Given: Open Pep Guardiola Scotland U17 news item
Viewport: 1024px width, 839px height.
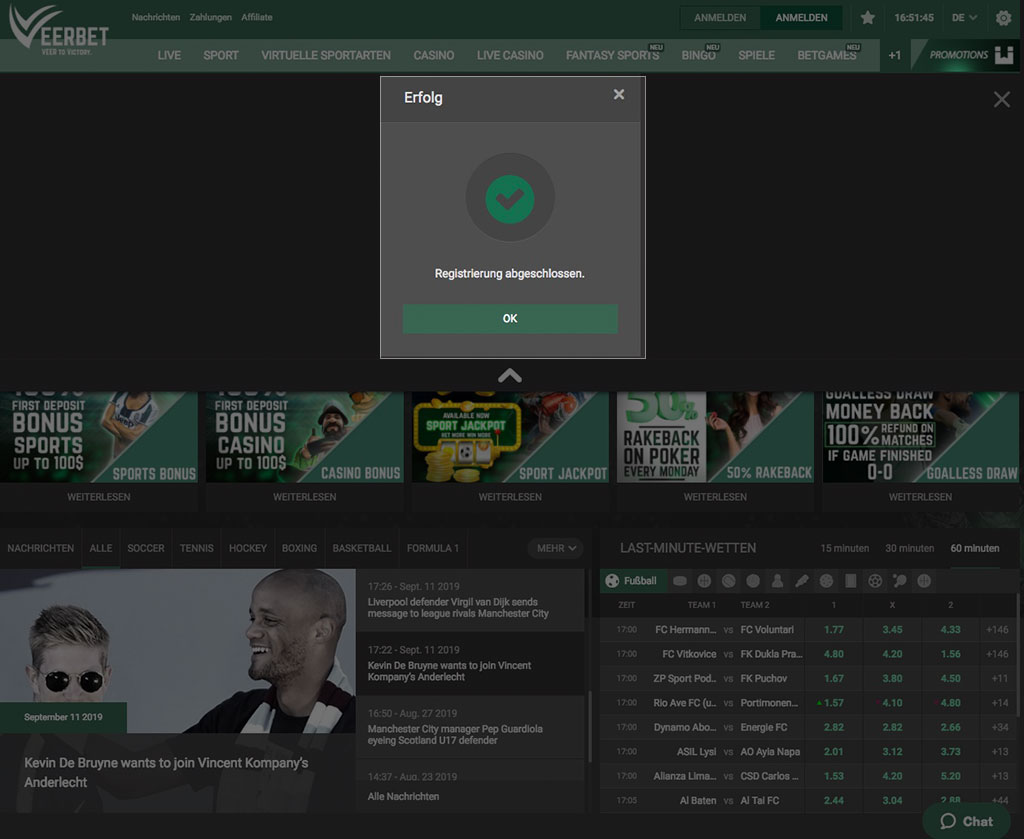Looking at the screenshot, I should click(x=455, y=735).
